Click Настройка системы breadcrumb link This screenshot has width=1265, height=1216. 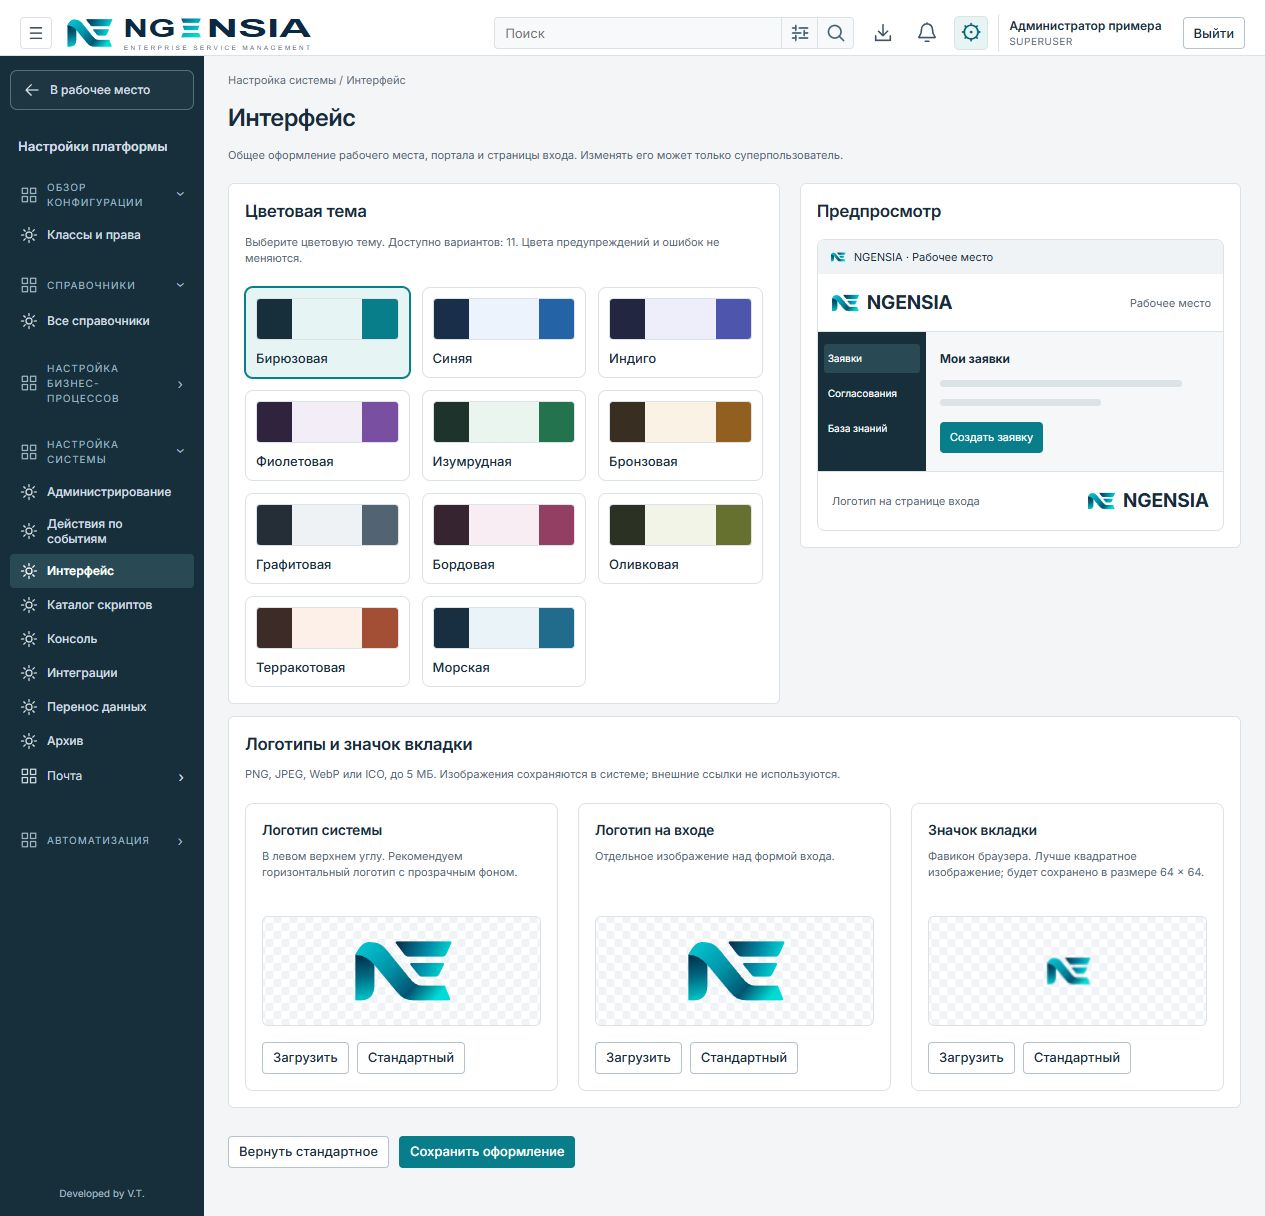(x=282, y=80)
